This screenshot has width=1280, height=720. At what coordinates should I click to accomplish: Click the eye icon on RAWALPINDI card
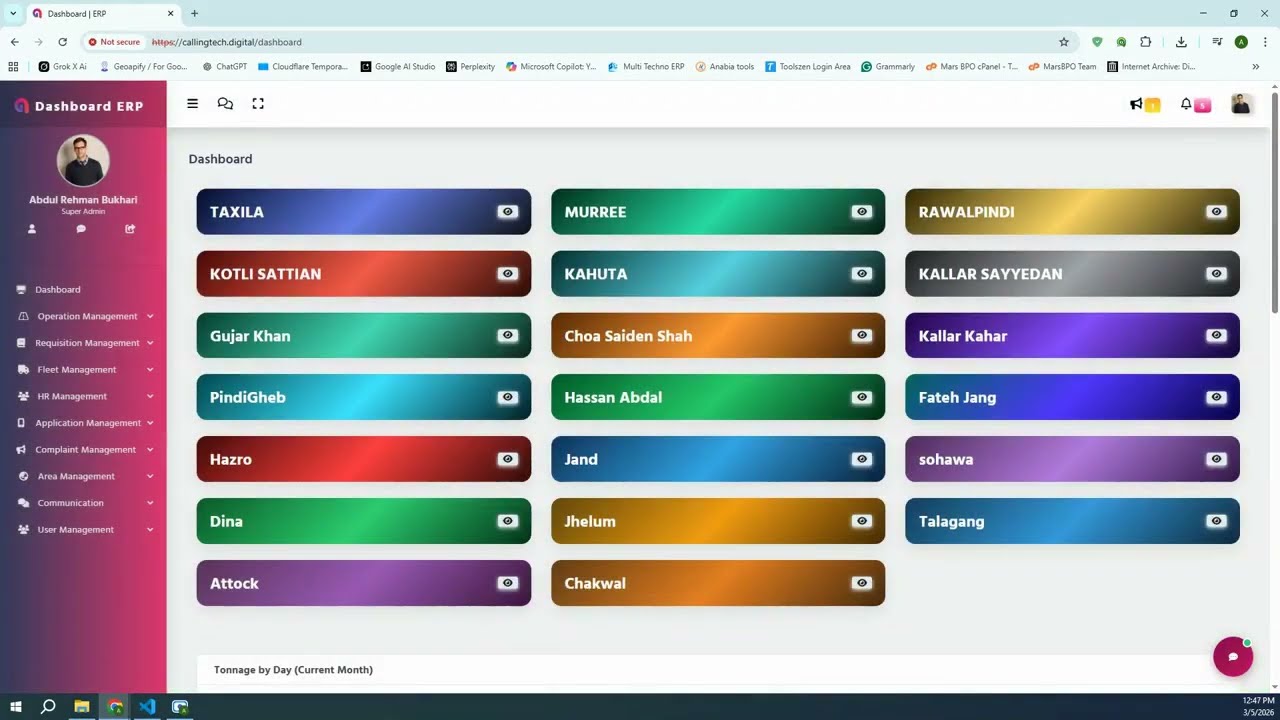tap(1216, 212)
